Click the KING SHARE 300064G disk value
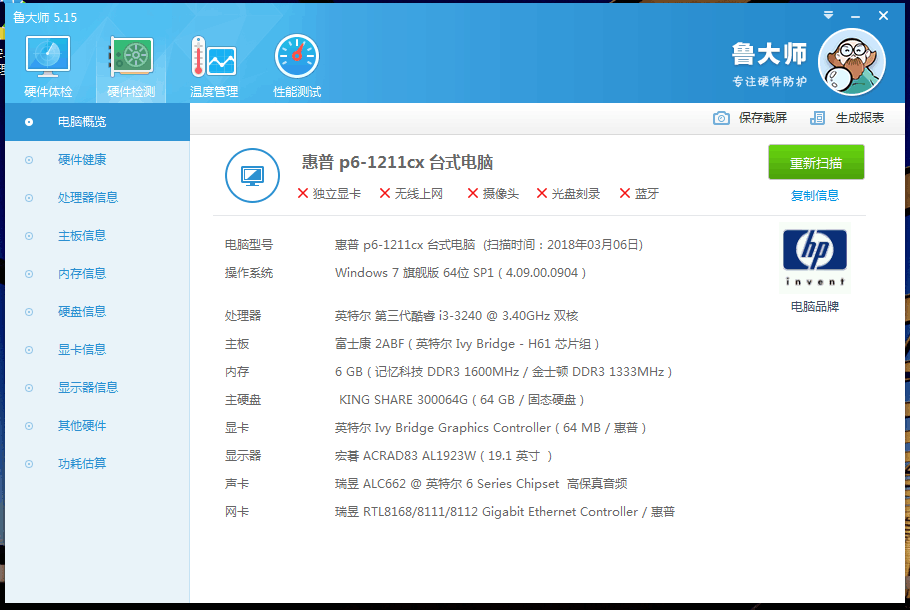The height and width of the screenshot is (610, 910). click(x=461, y=400)
